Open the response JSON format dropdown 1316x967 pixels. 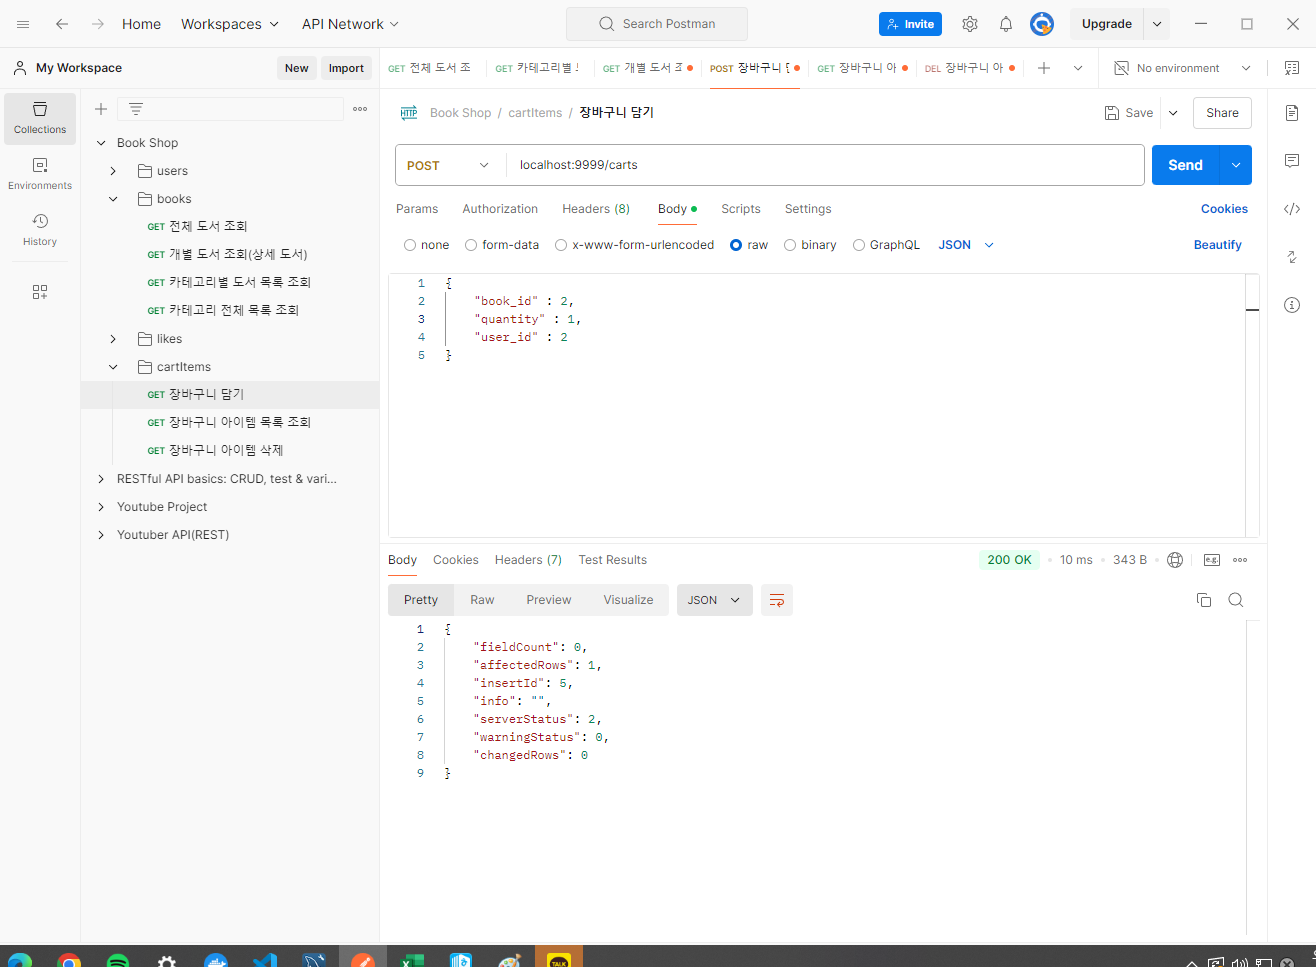click(x=715, y=600)
